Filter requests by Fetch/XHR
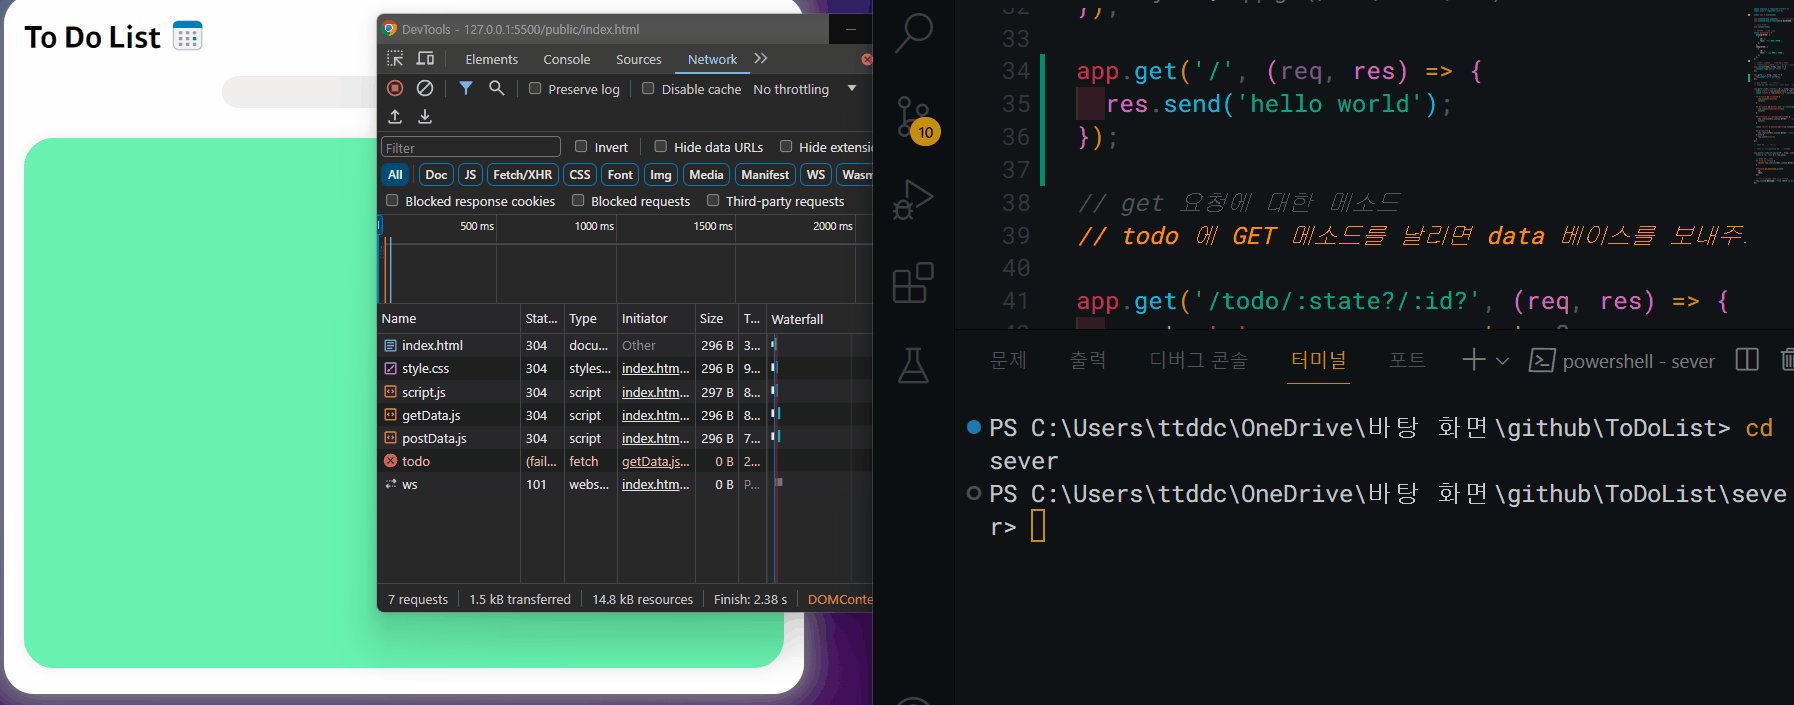The image size is (1794, 705). tap(522, 175)
